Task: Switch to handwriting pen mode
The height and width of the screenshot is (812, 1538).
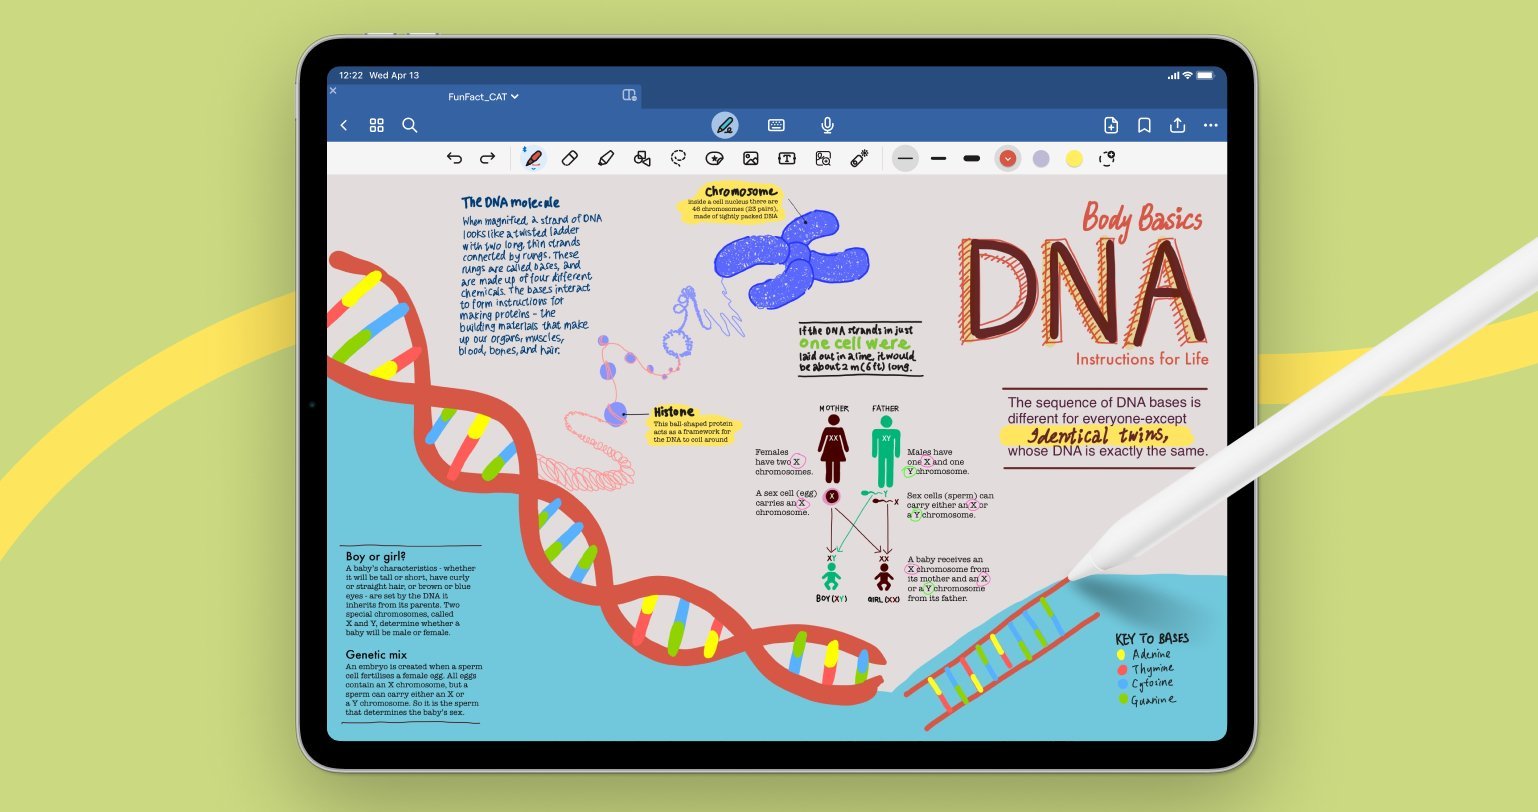Action: click(x=725, y=125)
